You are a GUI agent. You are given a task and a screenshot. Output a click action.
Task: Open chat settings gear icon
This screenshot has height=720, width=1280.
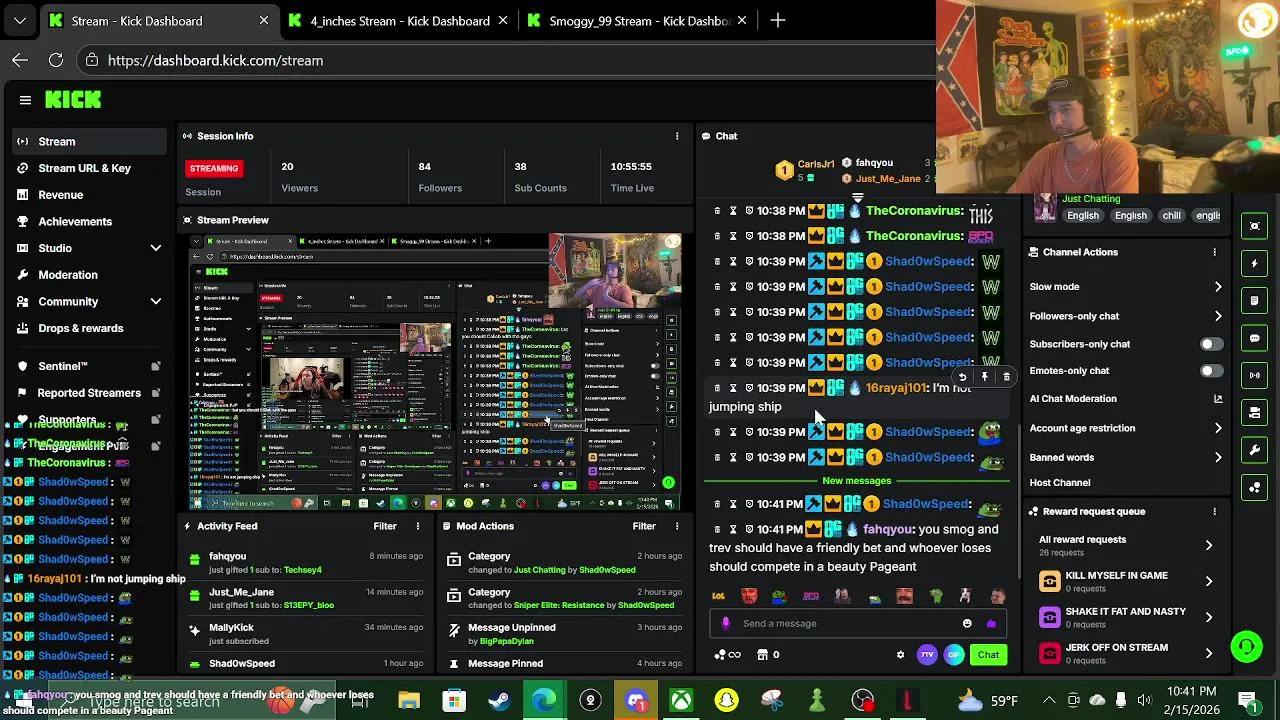coord(900,655)
